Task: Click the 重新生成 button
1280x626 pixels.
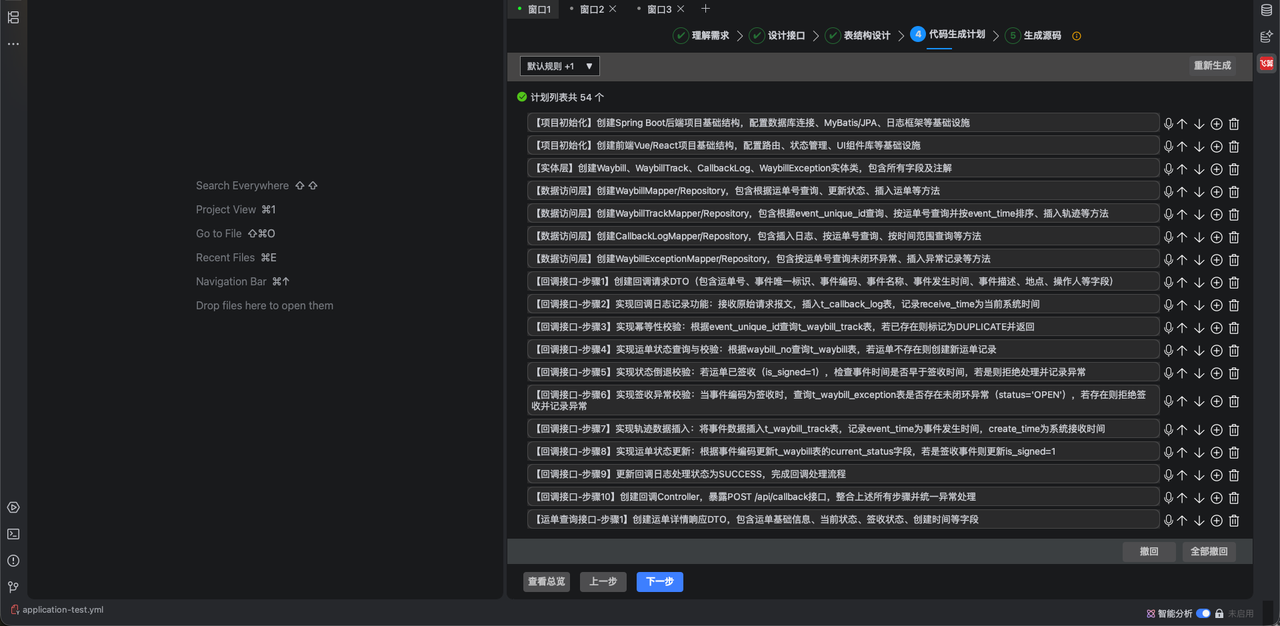Action: [x=1212, y=65]
